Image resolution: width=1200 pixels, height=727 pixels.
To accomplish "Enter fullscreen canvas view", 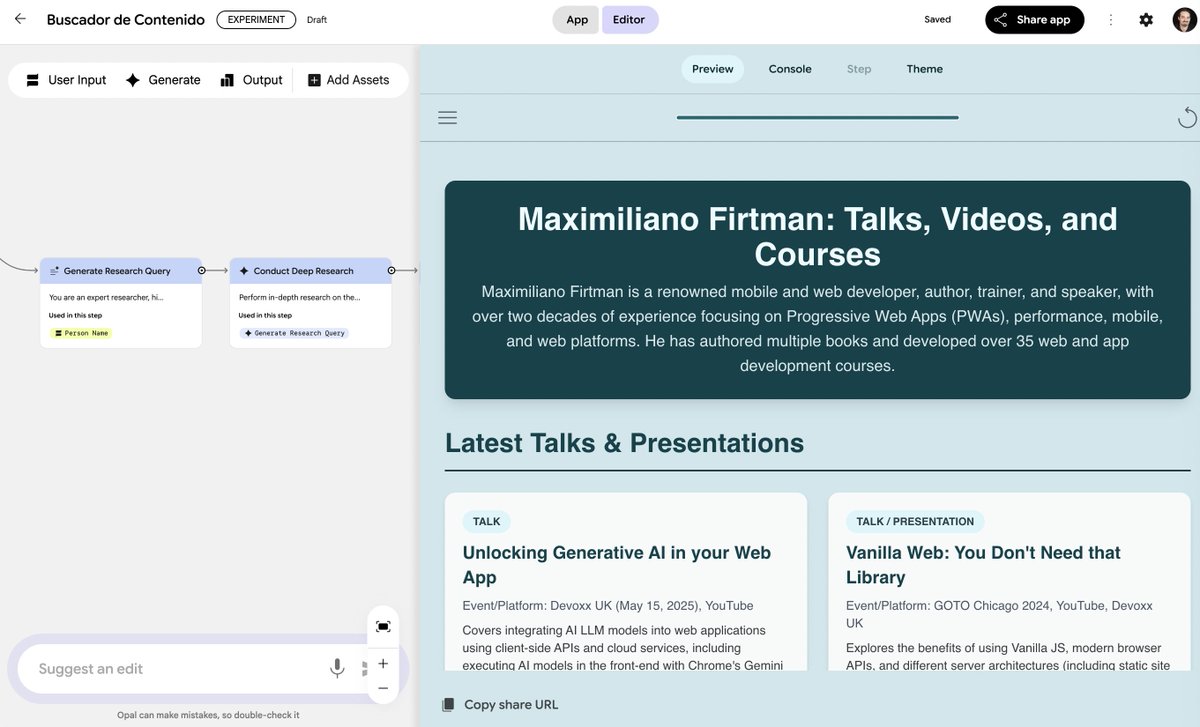I will pyautogui.click(x=382, y=626).
